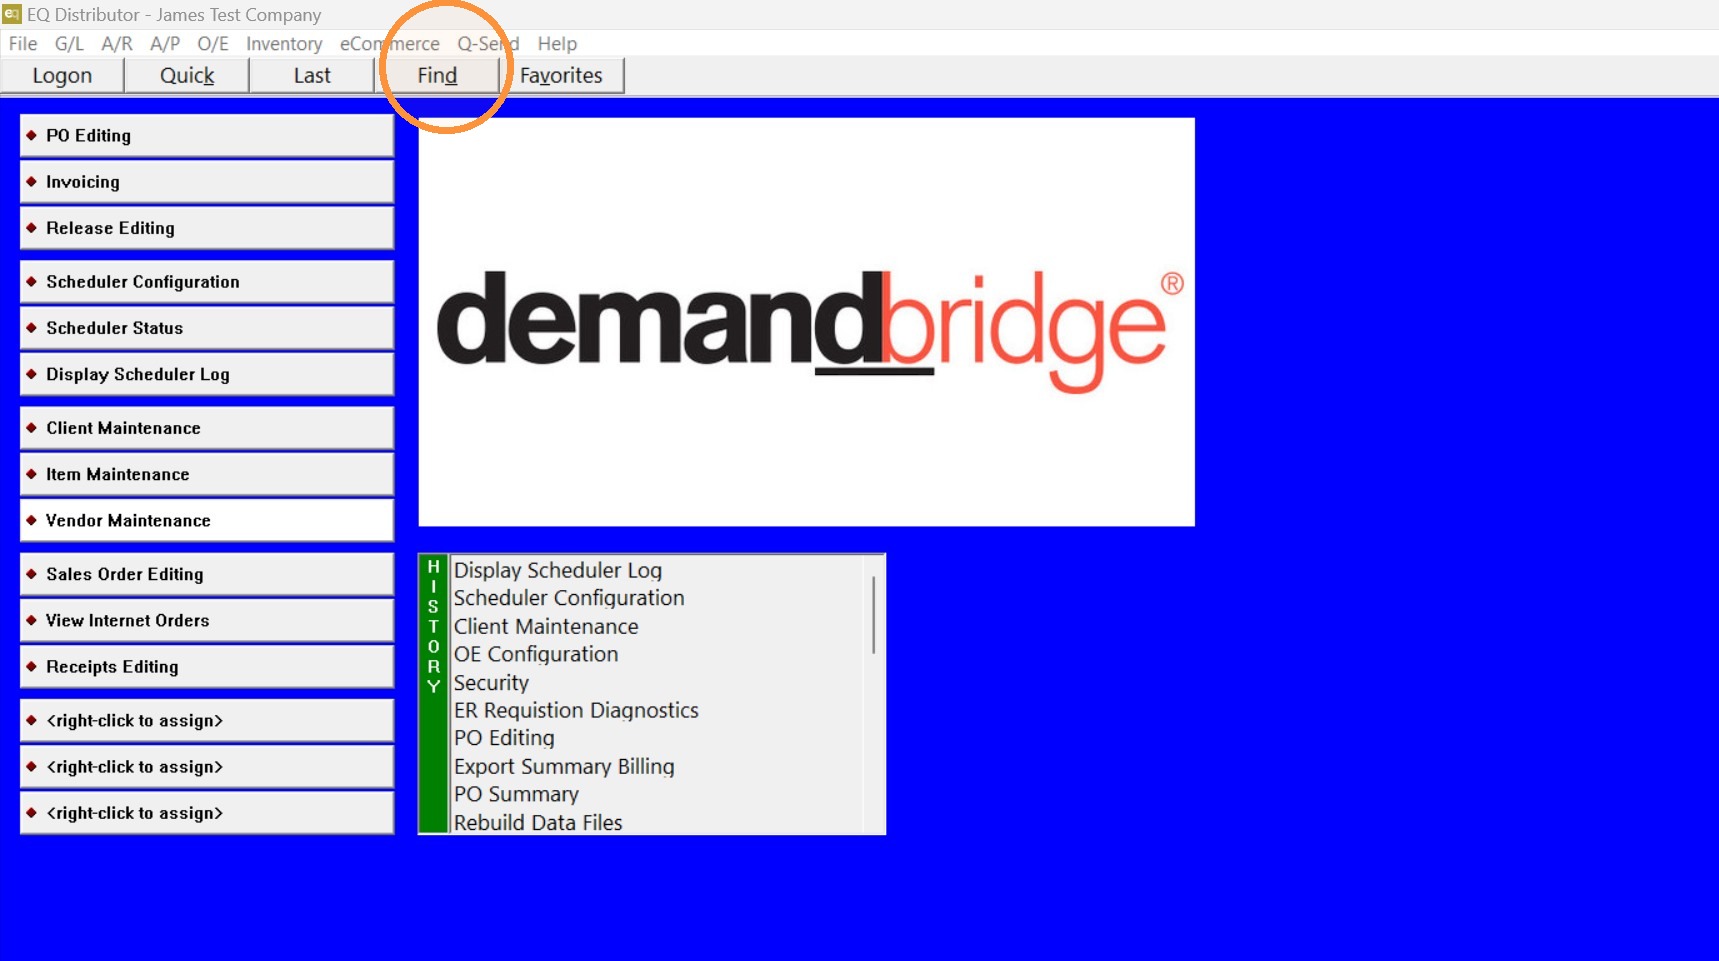Image resolution: width=1719 pixels, height=961 pixels.
Task: Select Display Scheduler Log in History list
Action: click(x=558, y=570)
